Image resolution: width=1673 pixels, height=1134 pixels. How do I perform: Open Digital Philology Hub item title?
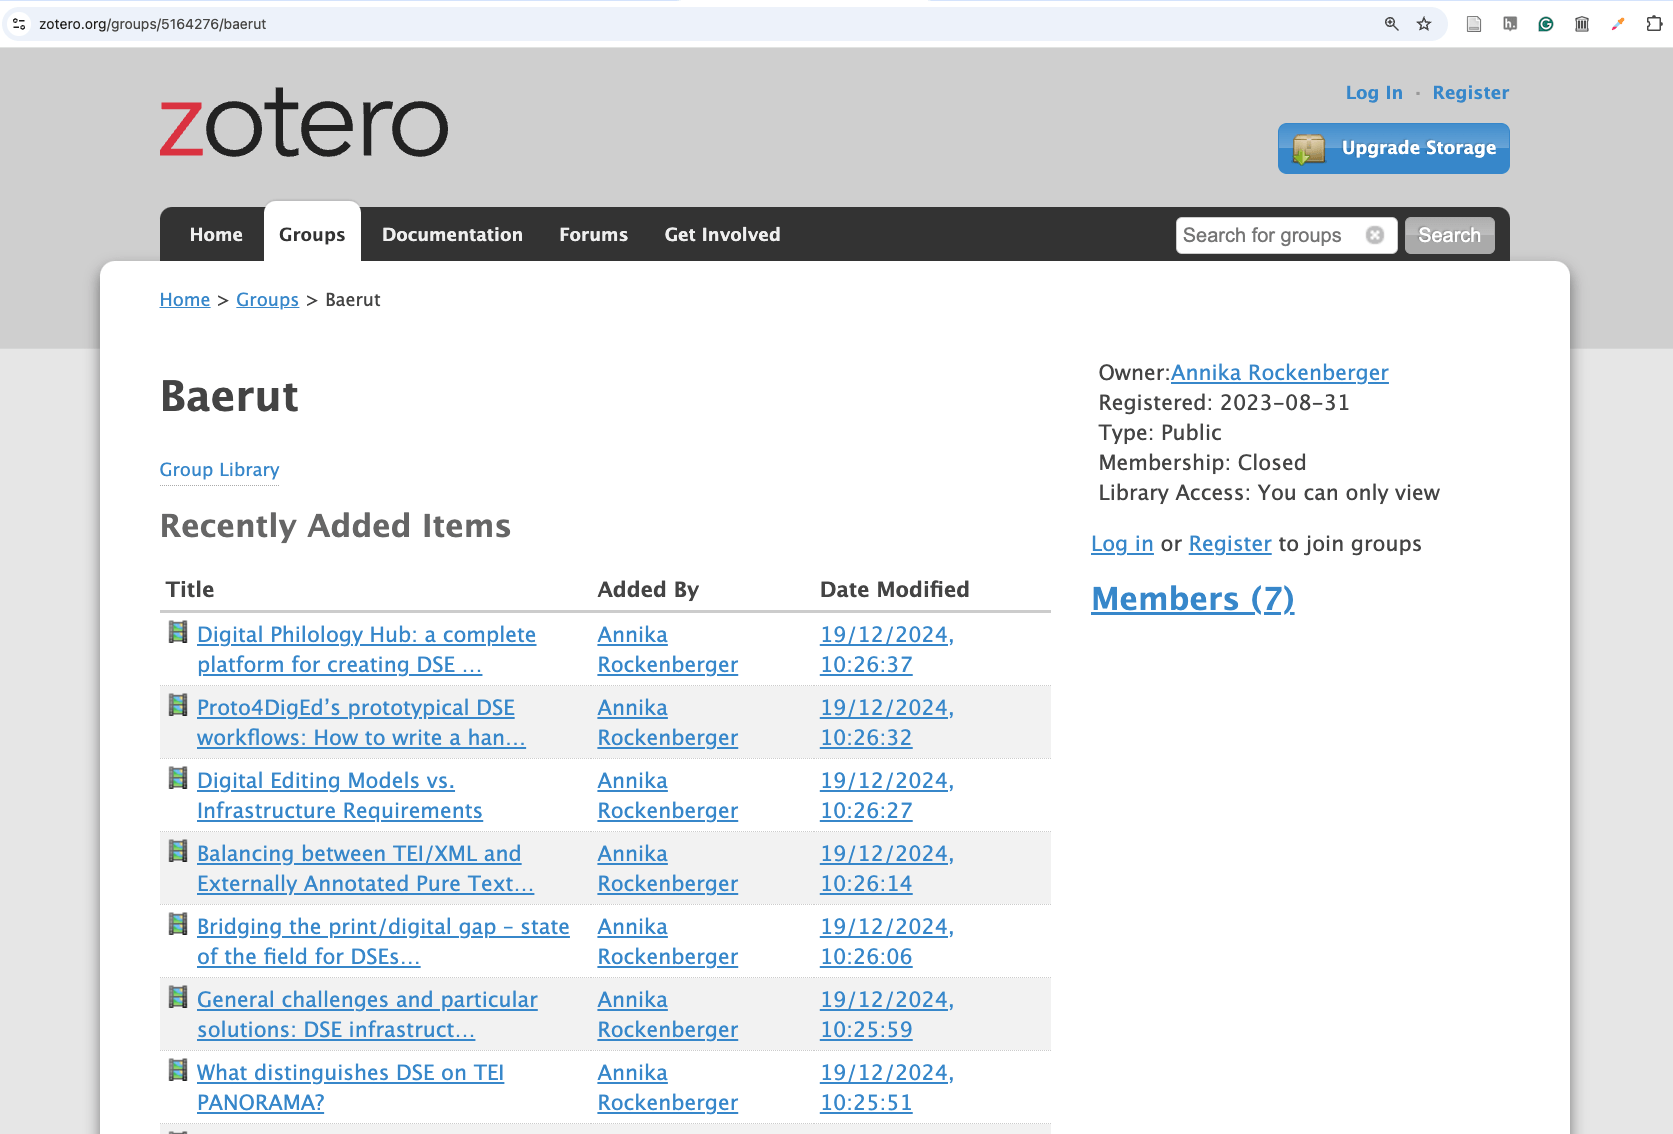coord(366,649)
